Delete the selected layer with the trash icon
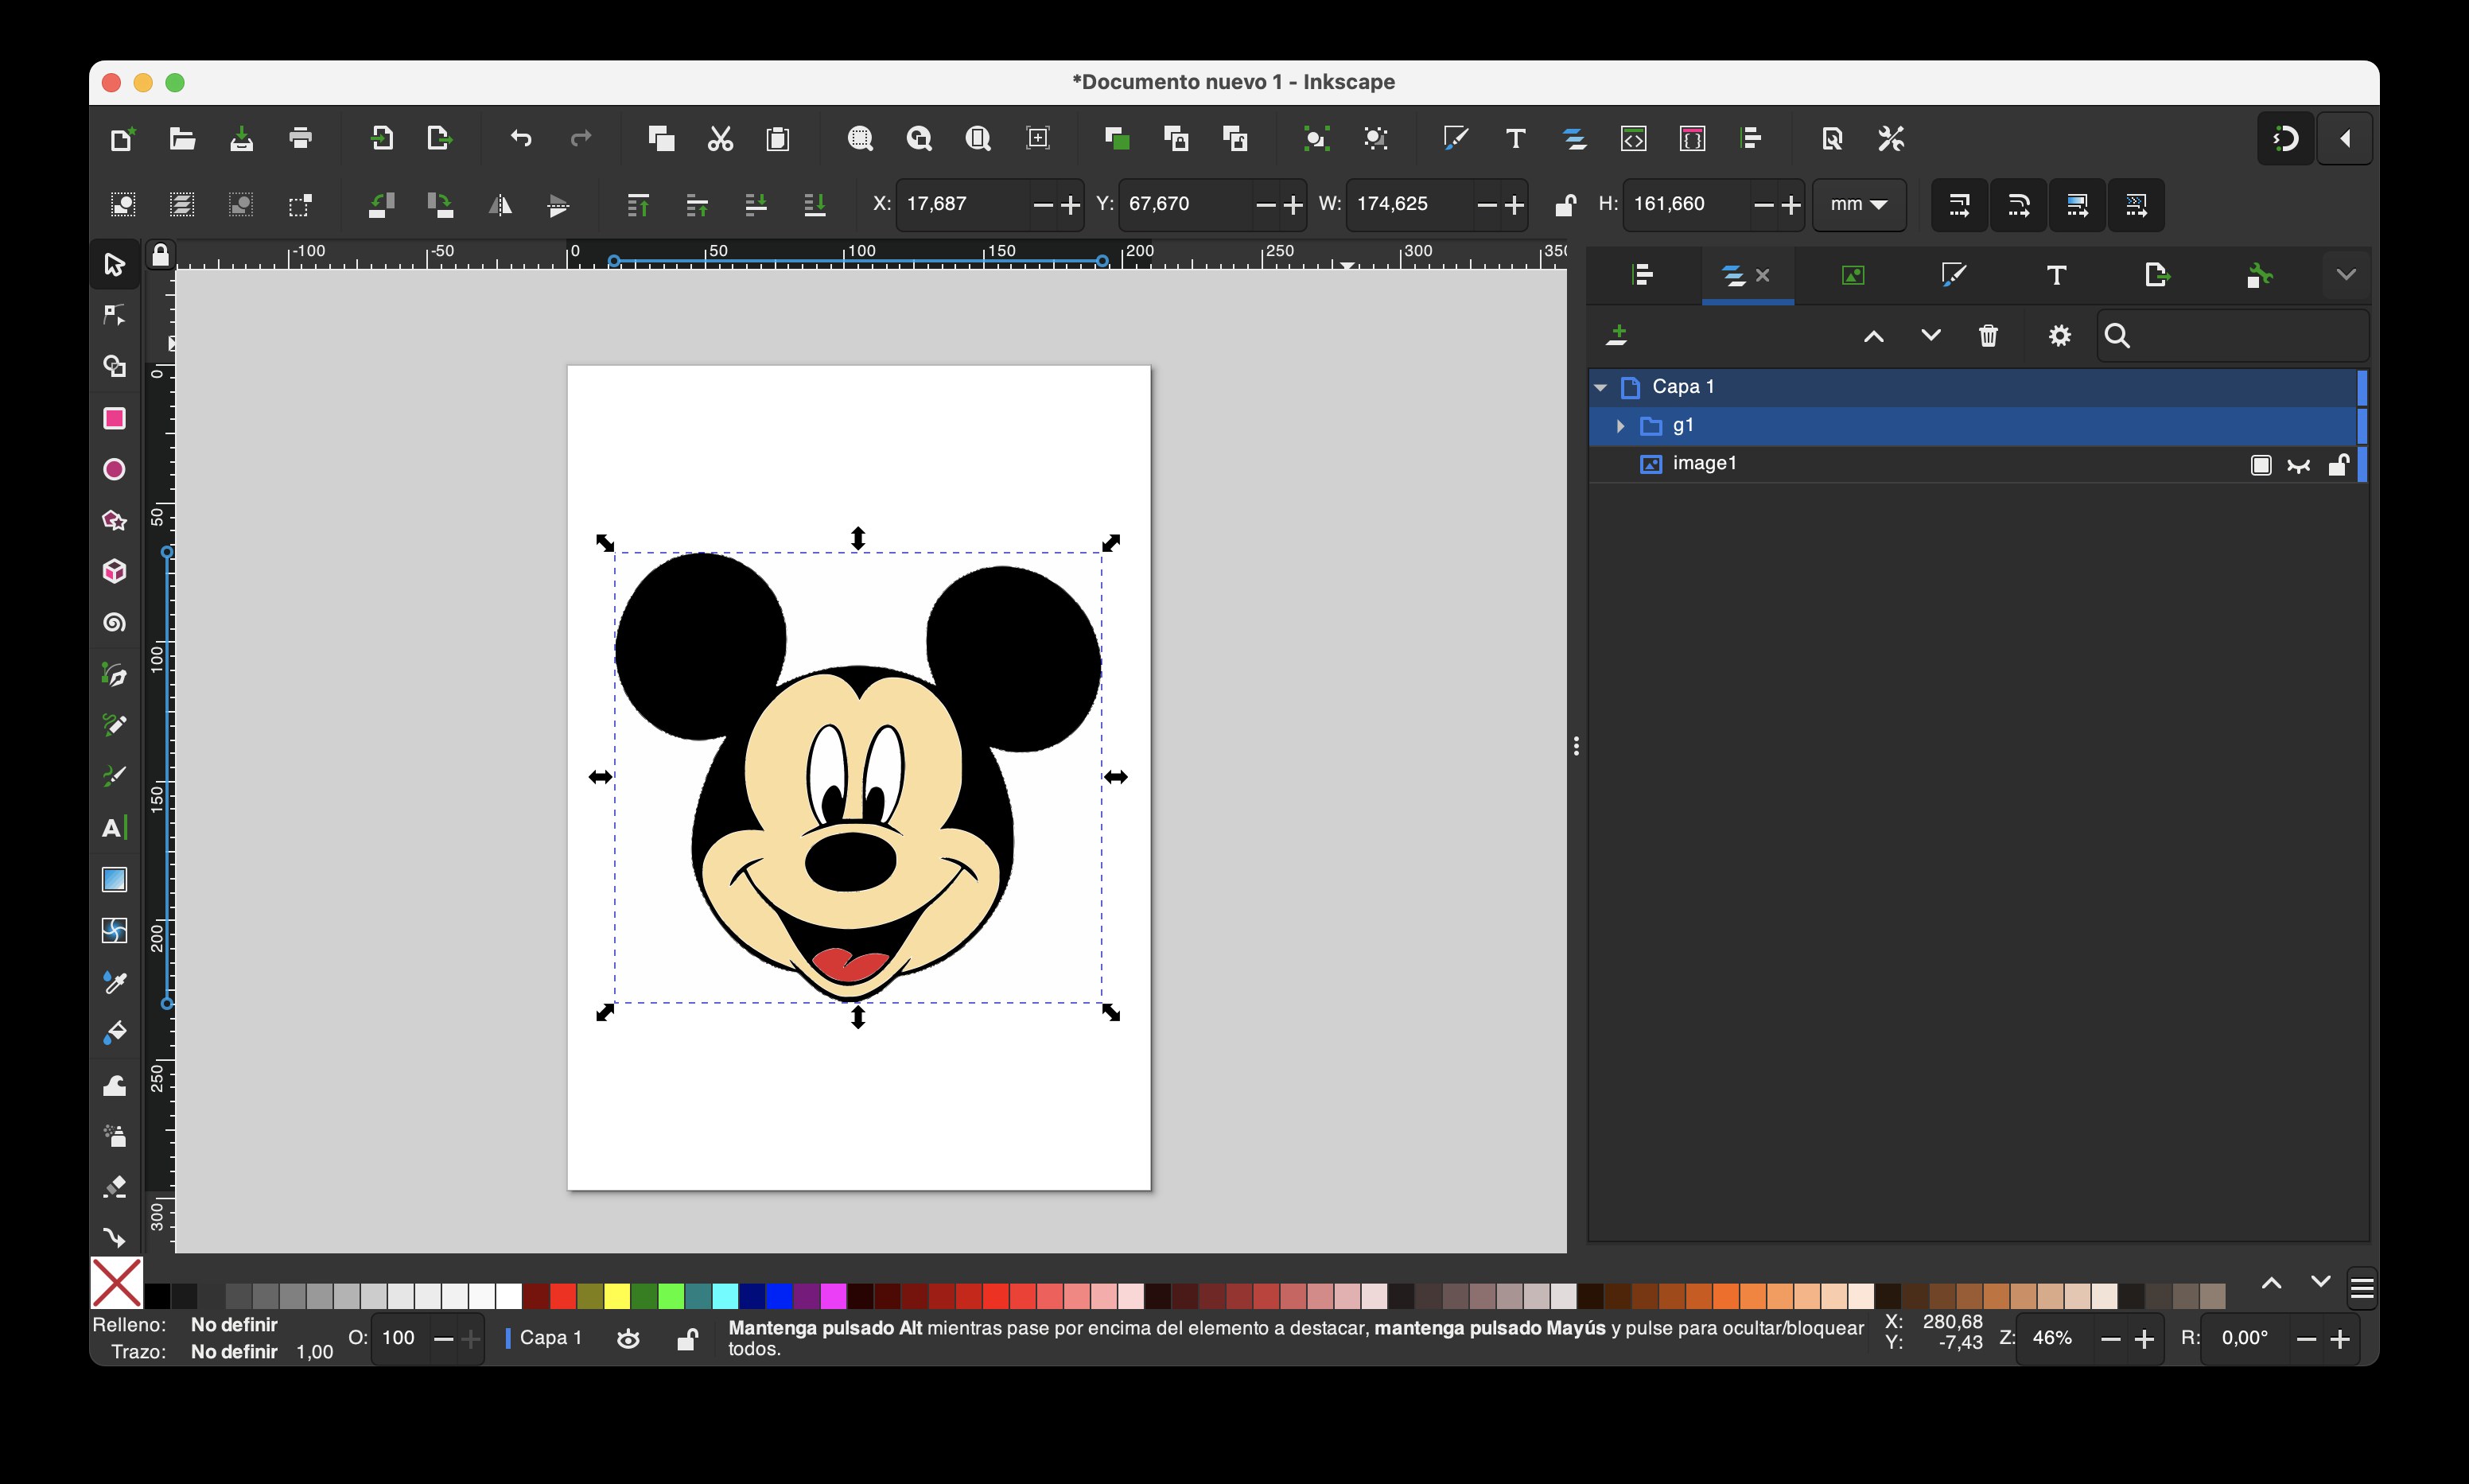Screen dimensions: 2469x1484 click(x=1988, y=336)
